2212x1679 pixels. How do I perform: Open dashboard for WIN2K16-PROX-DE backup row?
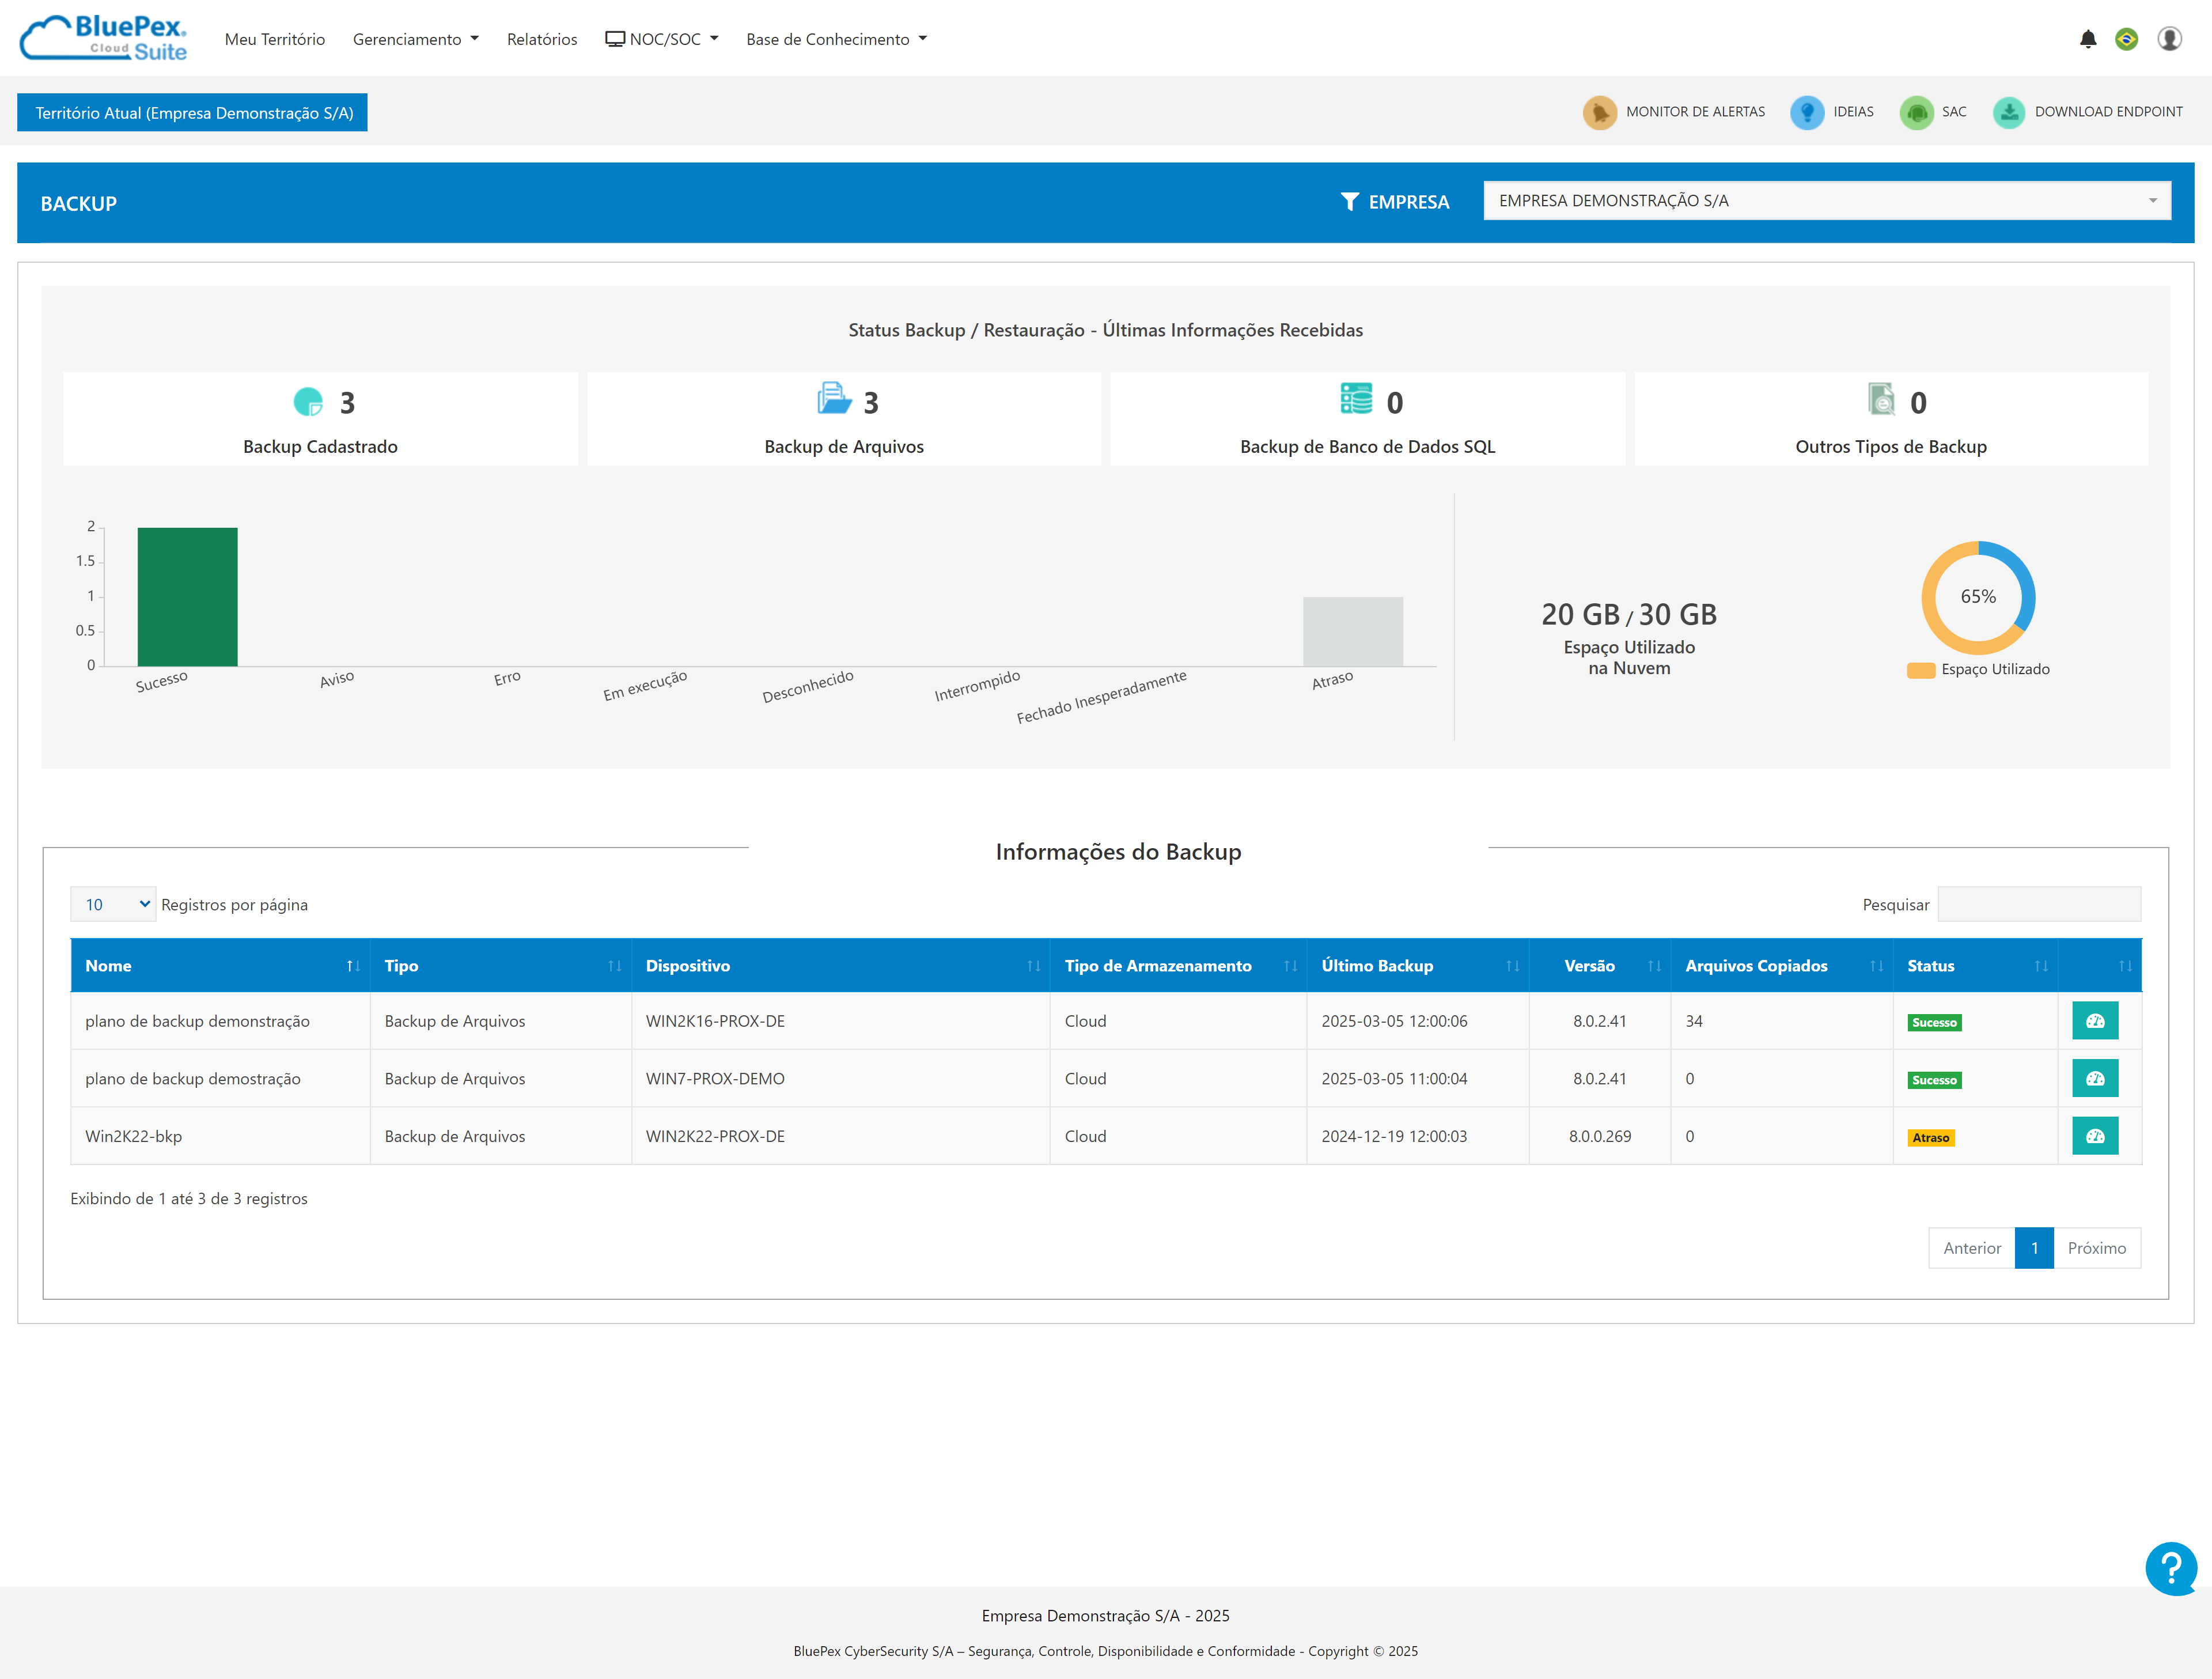(x=2095, y=1021)
